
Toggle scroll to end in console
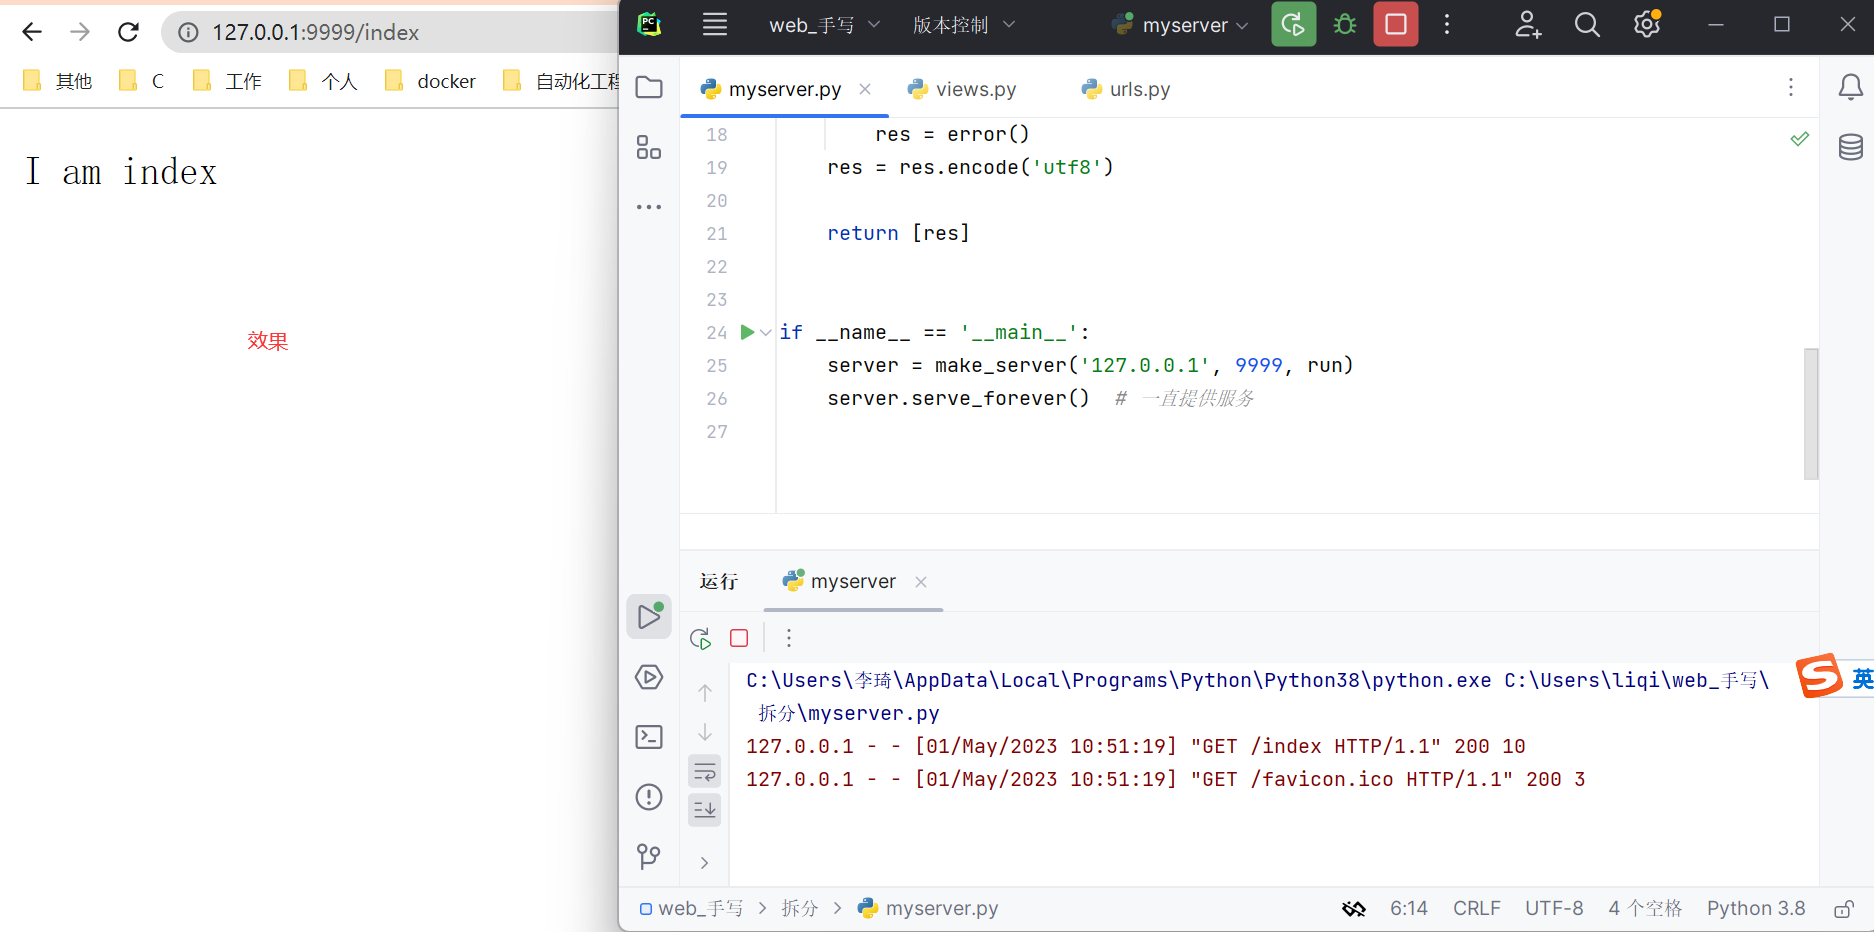tap(705, 809)
